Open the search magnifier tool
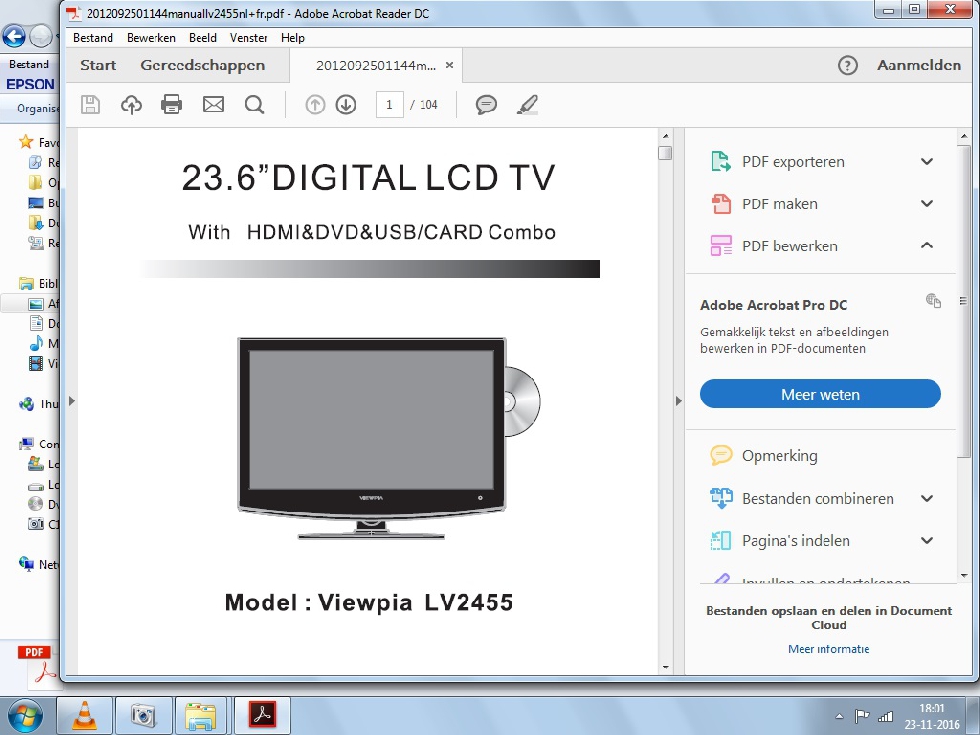 (254, 104)
